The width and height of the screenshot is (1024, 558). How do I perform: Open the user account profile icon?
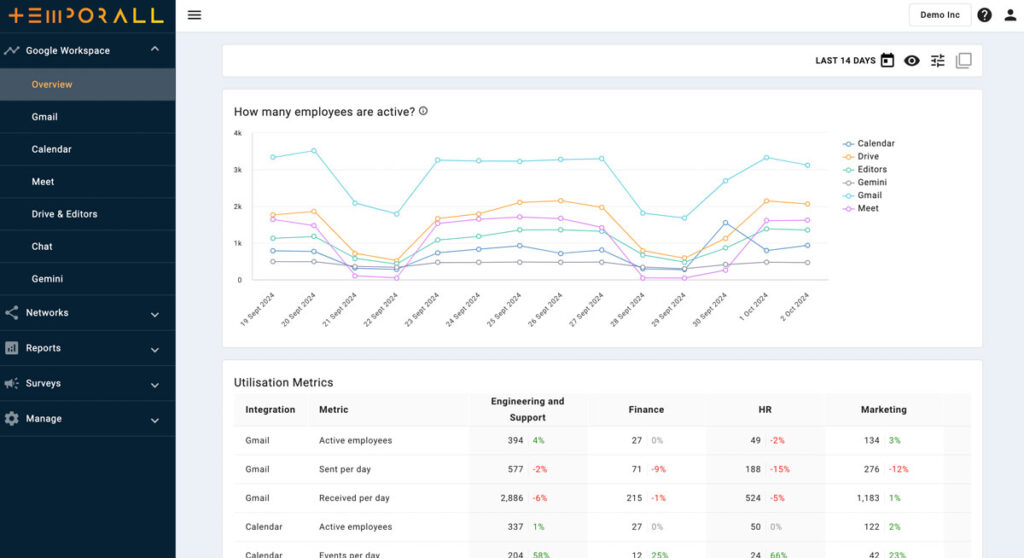click(1010, 15)
